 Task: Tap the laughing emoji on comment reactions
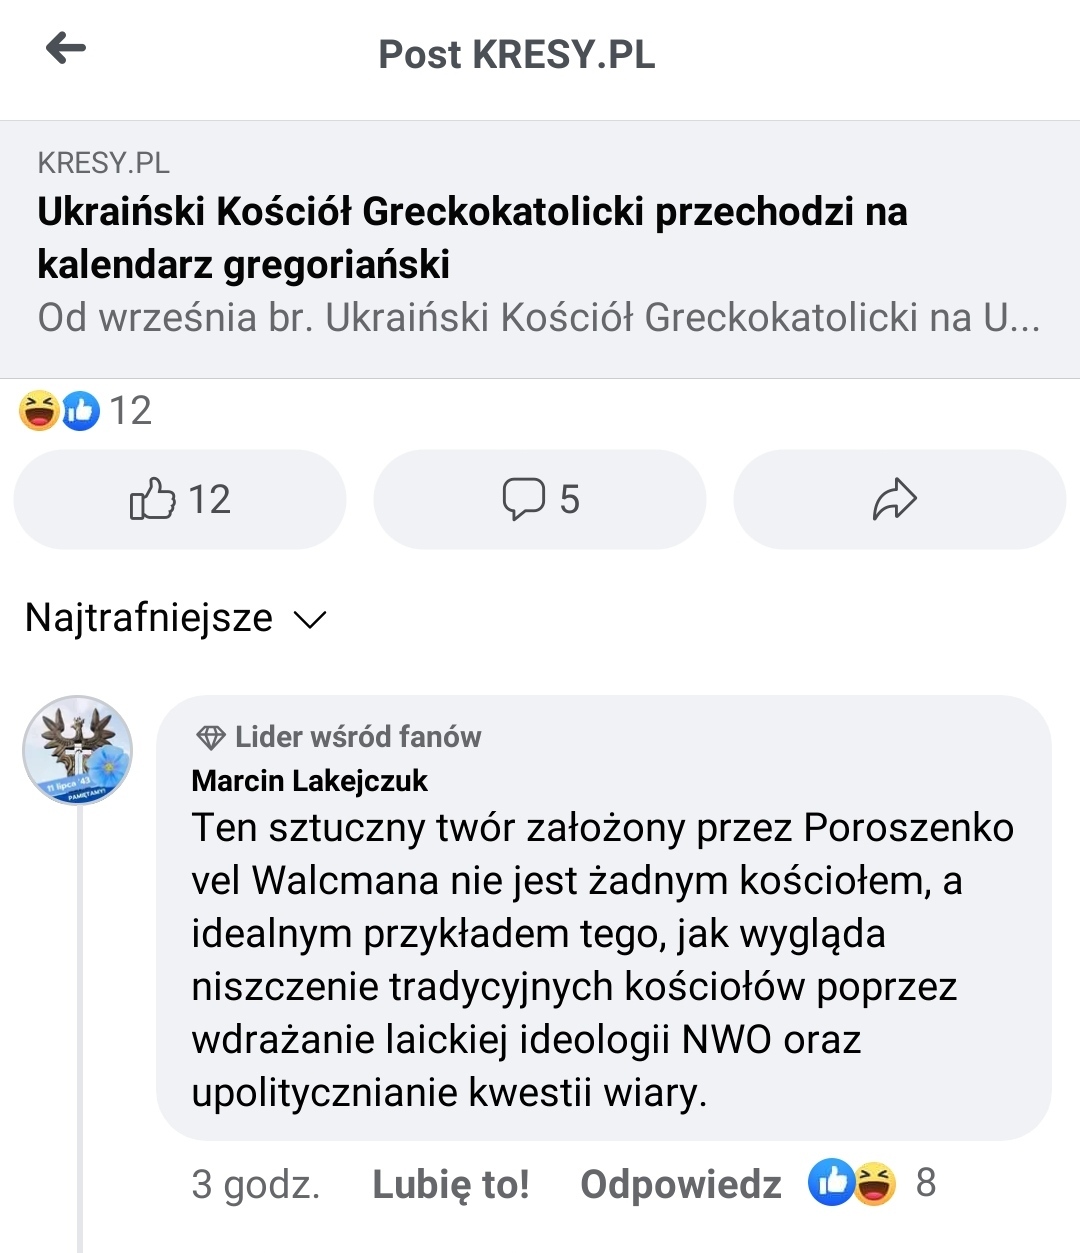point(876,1183)
